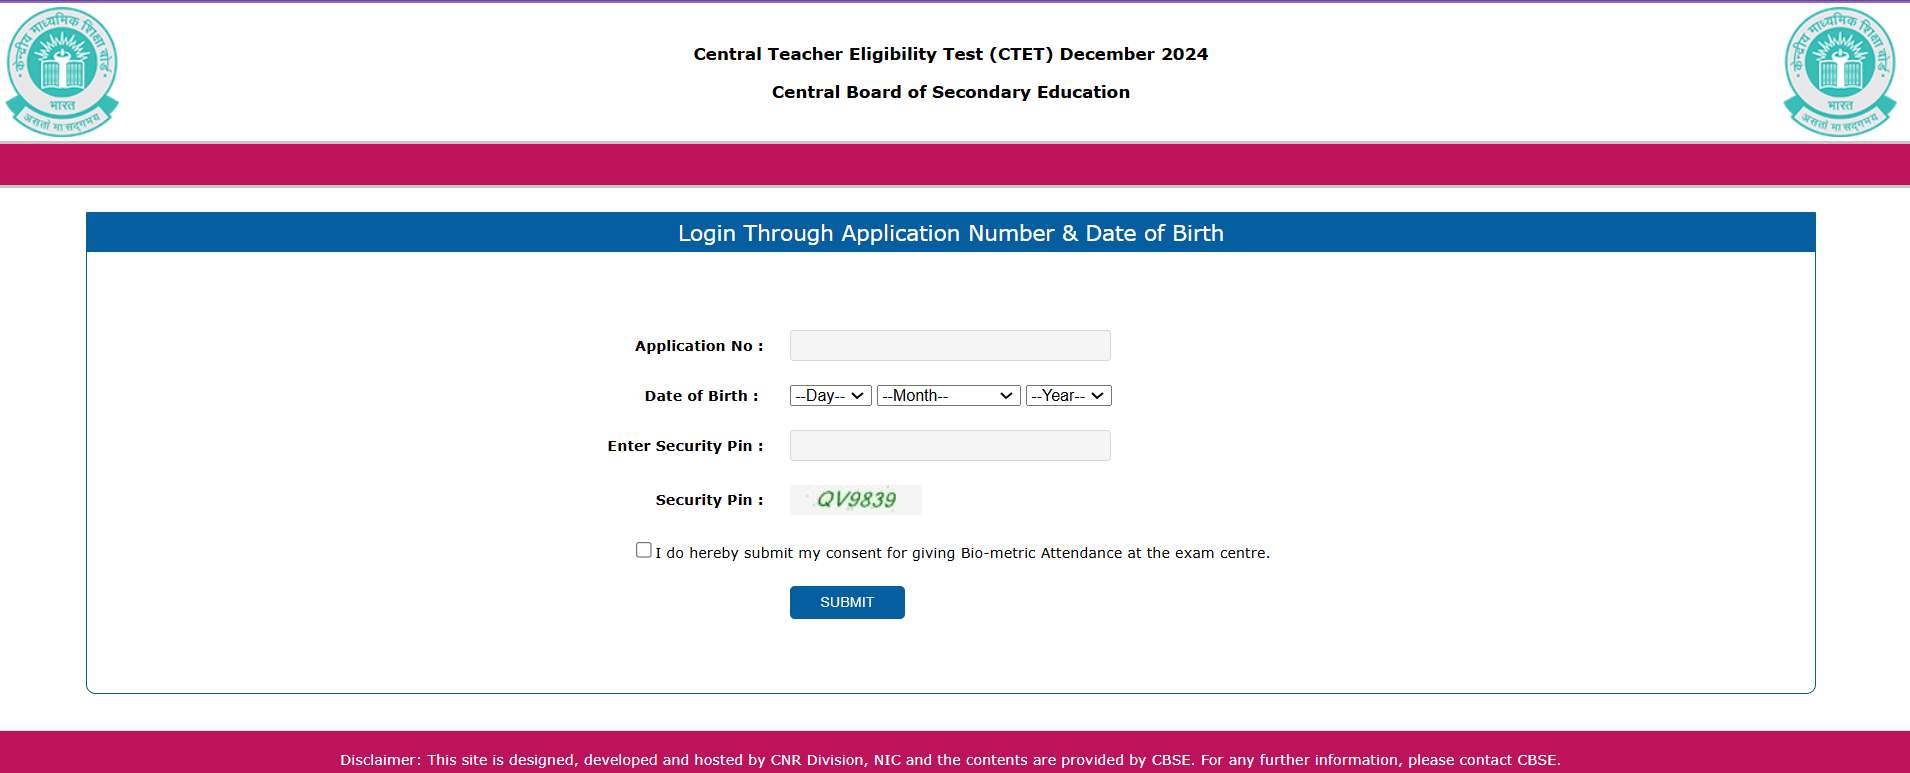The height and width of the screenshot is (773, 1910).
Task: Click the Enter Security Pin label
Action: click(685, 446)
